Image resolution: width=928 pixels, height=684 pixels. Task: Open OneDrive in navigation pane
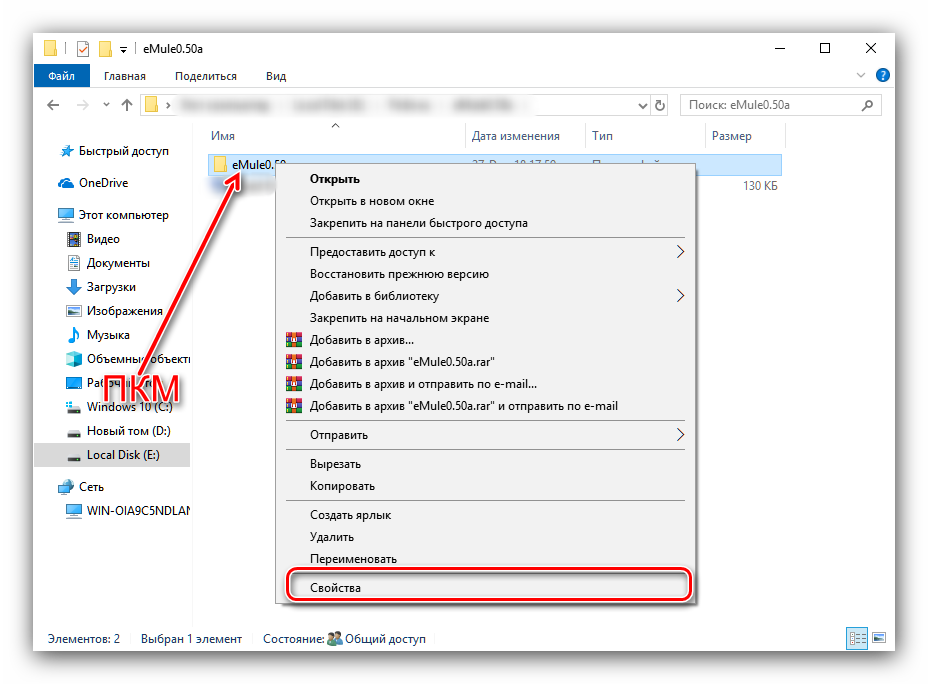103,183
